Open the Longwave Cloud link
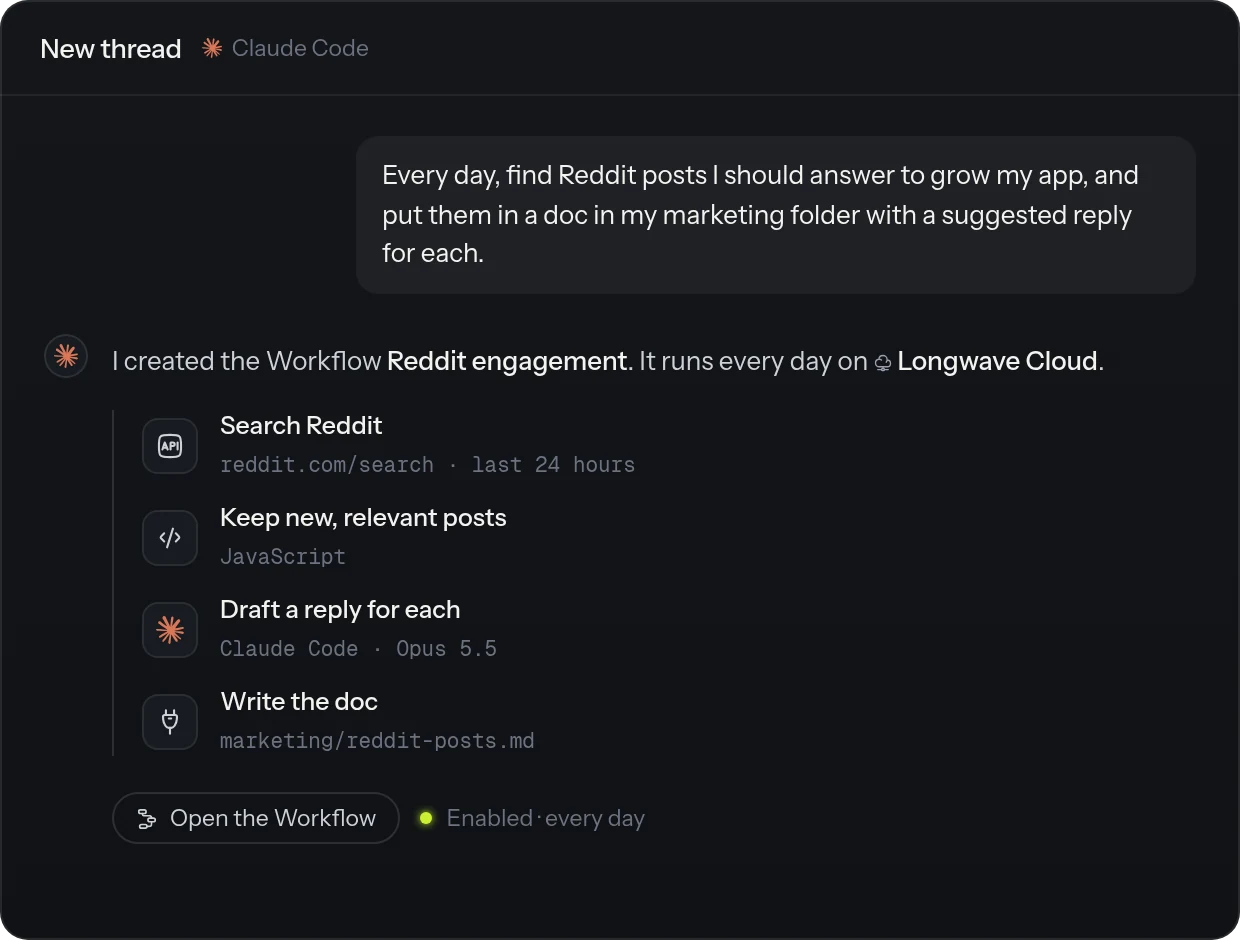Image resolution: width=1240 pixels, height=940 pixels. tap(997, 361)
